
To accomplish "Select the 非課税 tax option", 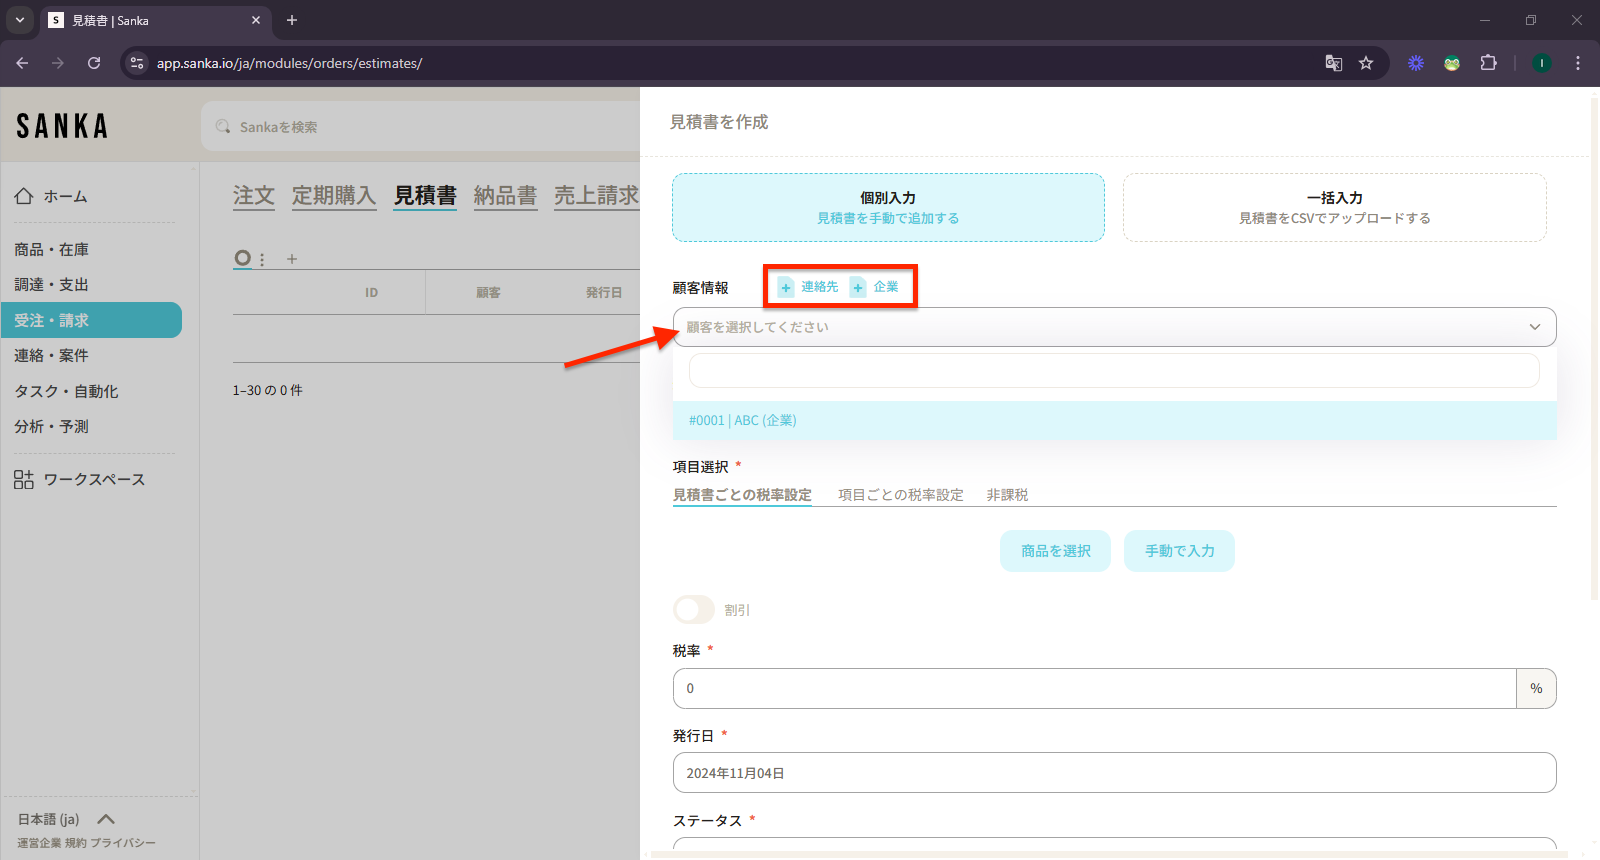I will [x=1007, y=495].
